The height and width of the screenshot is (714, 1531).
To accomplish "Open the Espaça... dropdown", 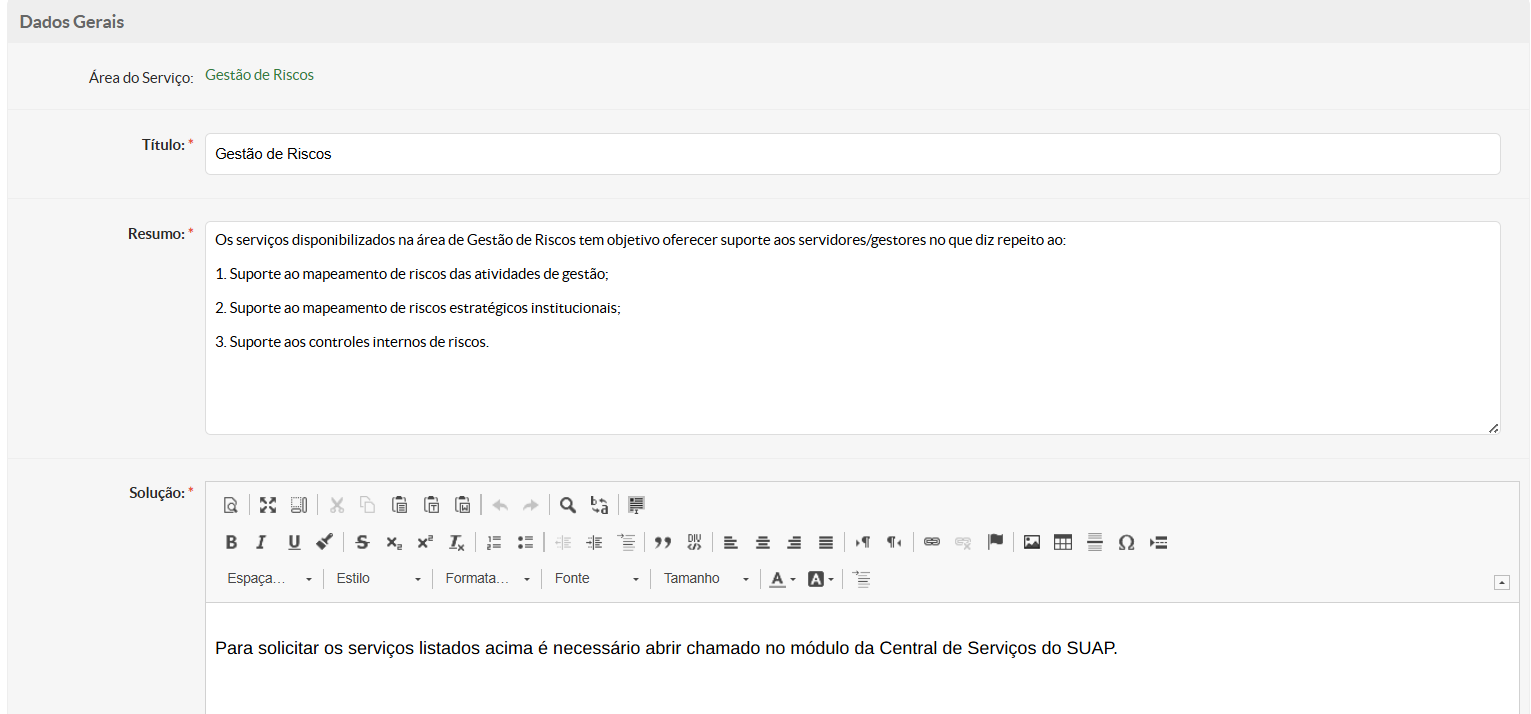I will [270, 579].
